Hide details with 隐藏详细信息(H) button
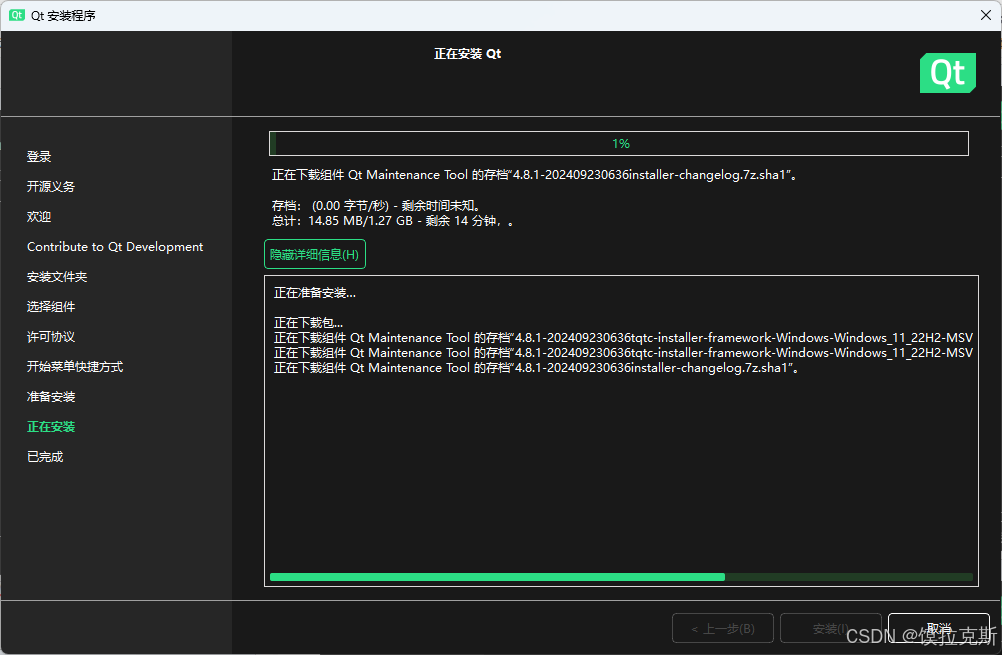The height and width of the screenshot is (655, 1002). 314,254
